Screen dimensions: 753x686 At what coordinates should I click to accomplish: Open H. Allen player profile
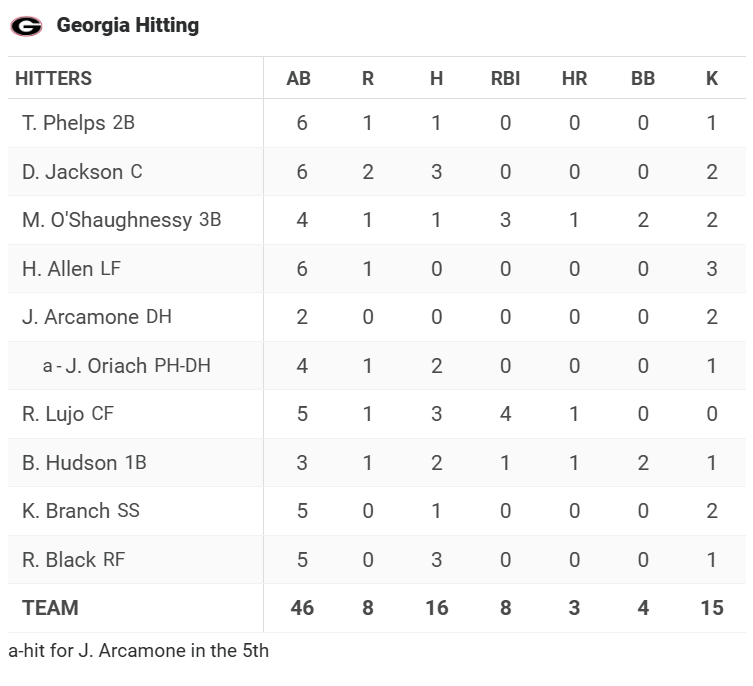coord(57,268)
